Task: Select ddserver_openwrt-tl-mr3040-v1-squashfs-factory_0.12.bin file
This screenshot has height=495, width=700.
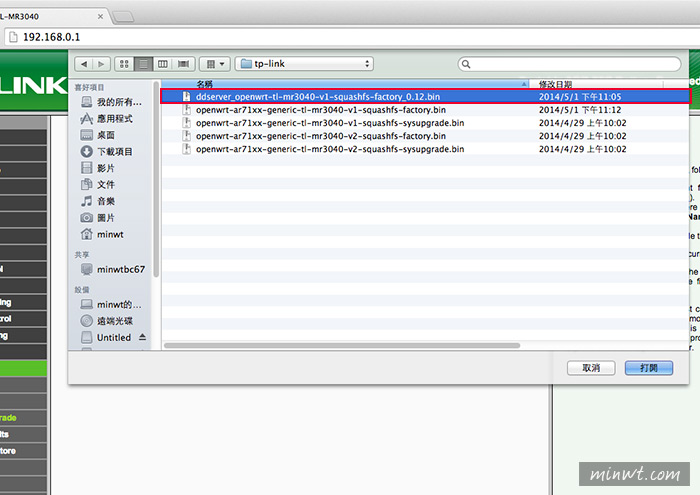Action: click(x=425, y=96)
